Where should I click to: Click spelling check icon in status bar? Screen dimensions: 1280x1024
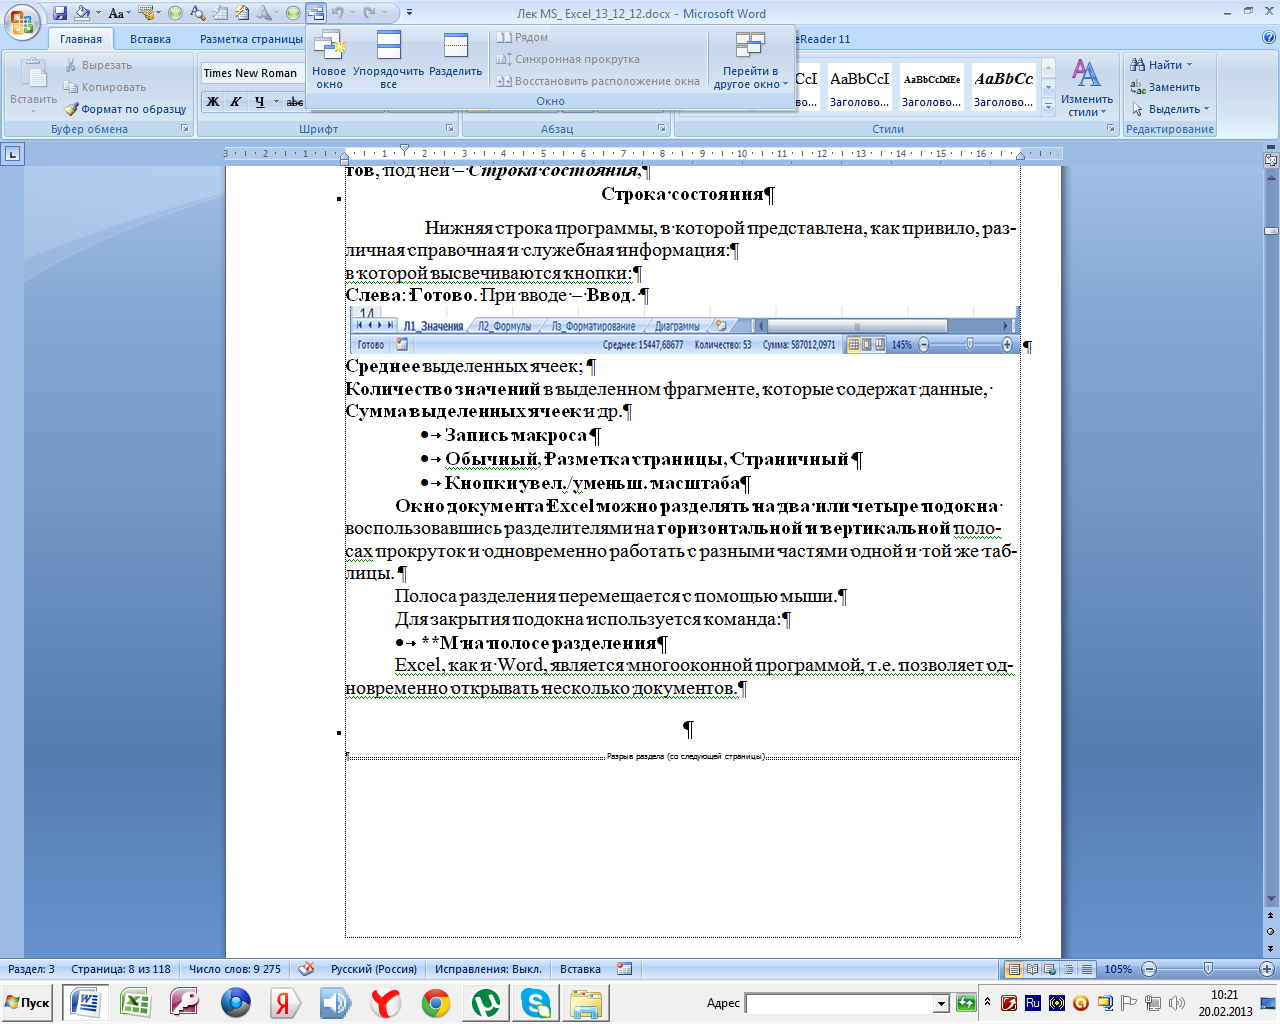(307, 969)
